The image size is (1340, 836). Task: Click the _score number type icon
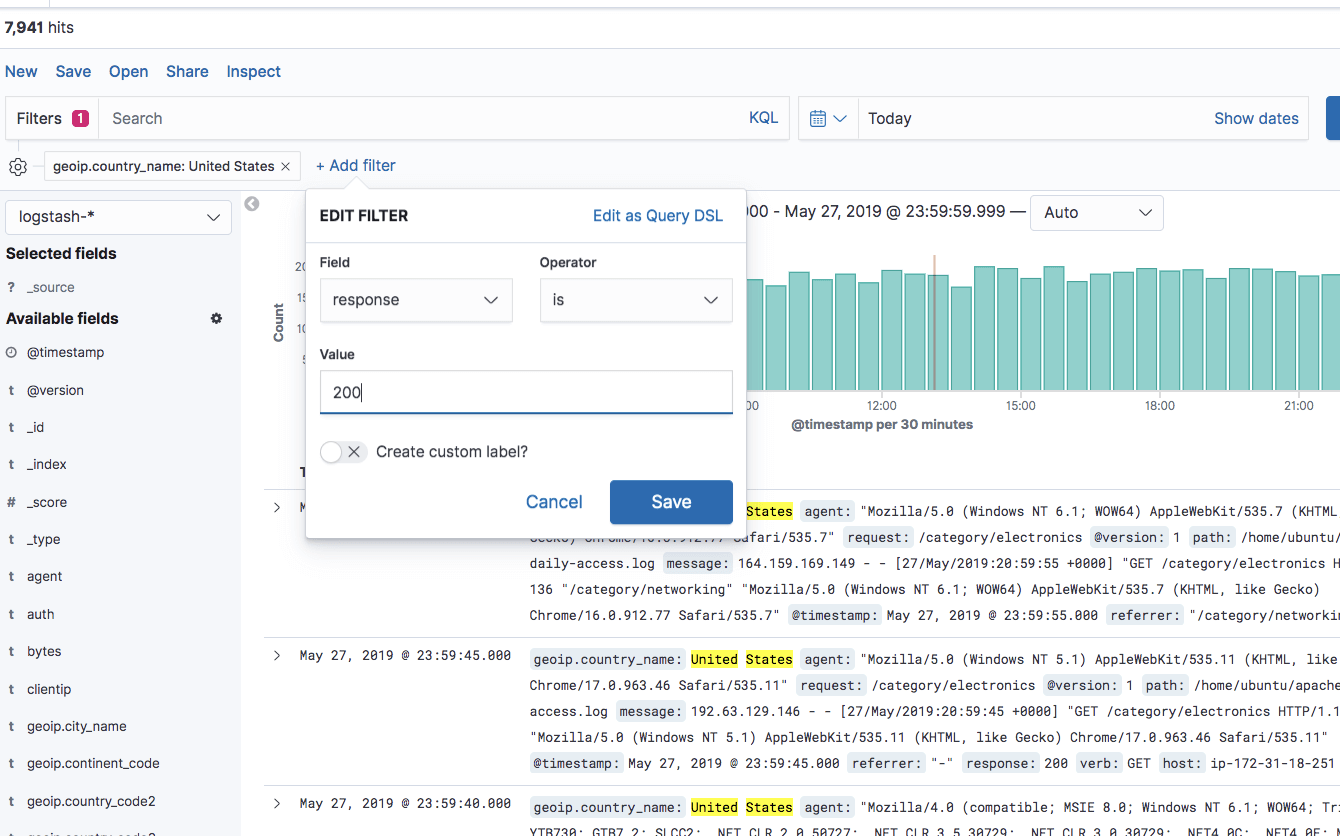(11, 503)
